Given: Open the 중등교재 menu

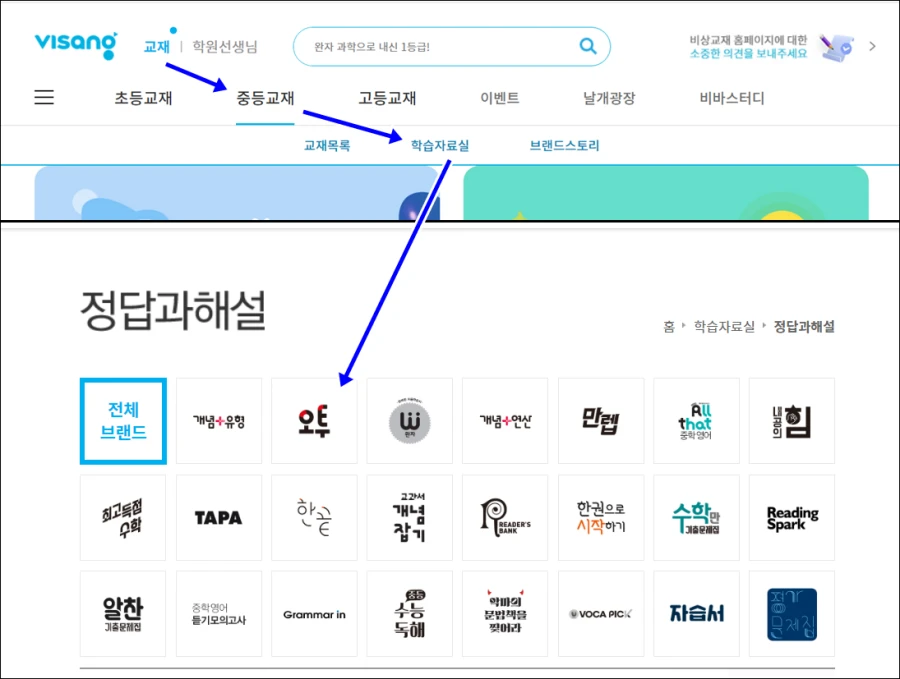Looking at the screenshot, I should point(265,98).
